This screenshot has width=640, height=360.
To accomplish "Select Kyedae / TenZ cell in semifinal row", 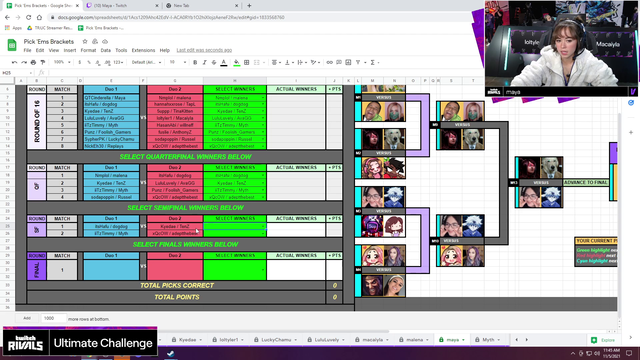I will click(175, 226).
